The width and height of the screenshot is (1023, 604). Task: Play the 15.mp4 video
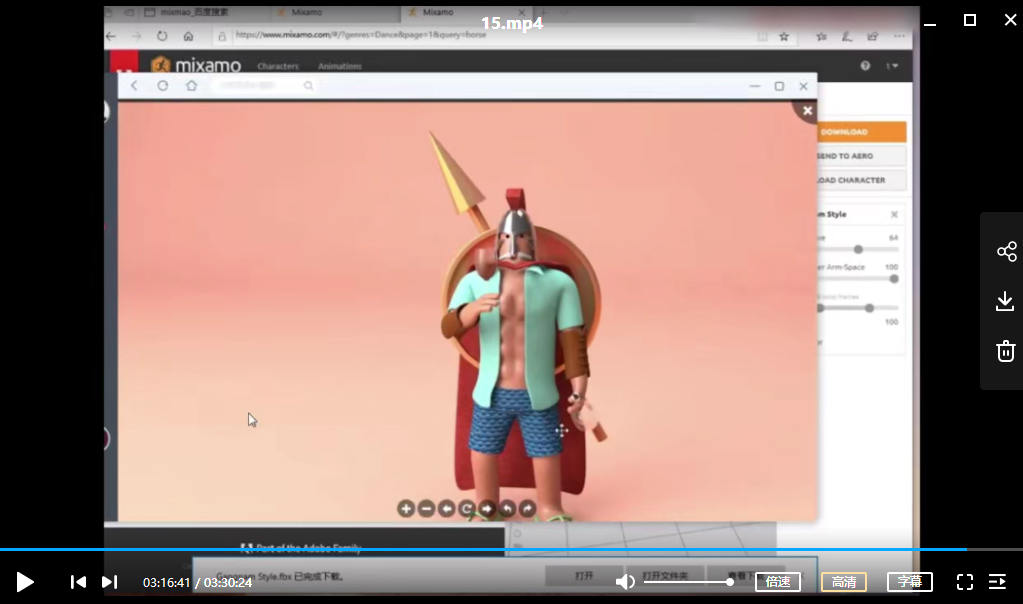(25, 582)
